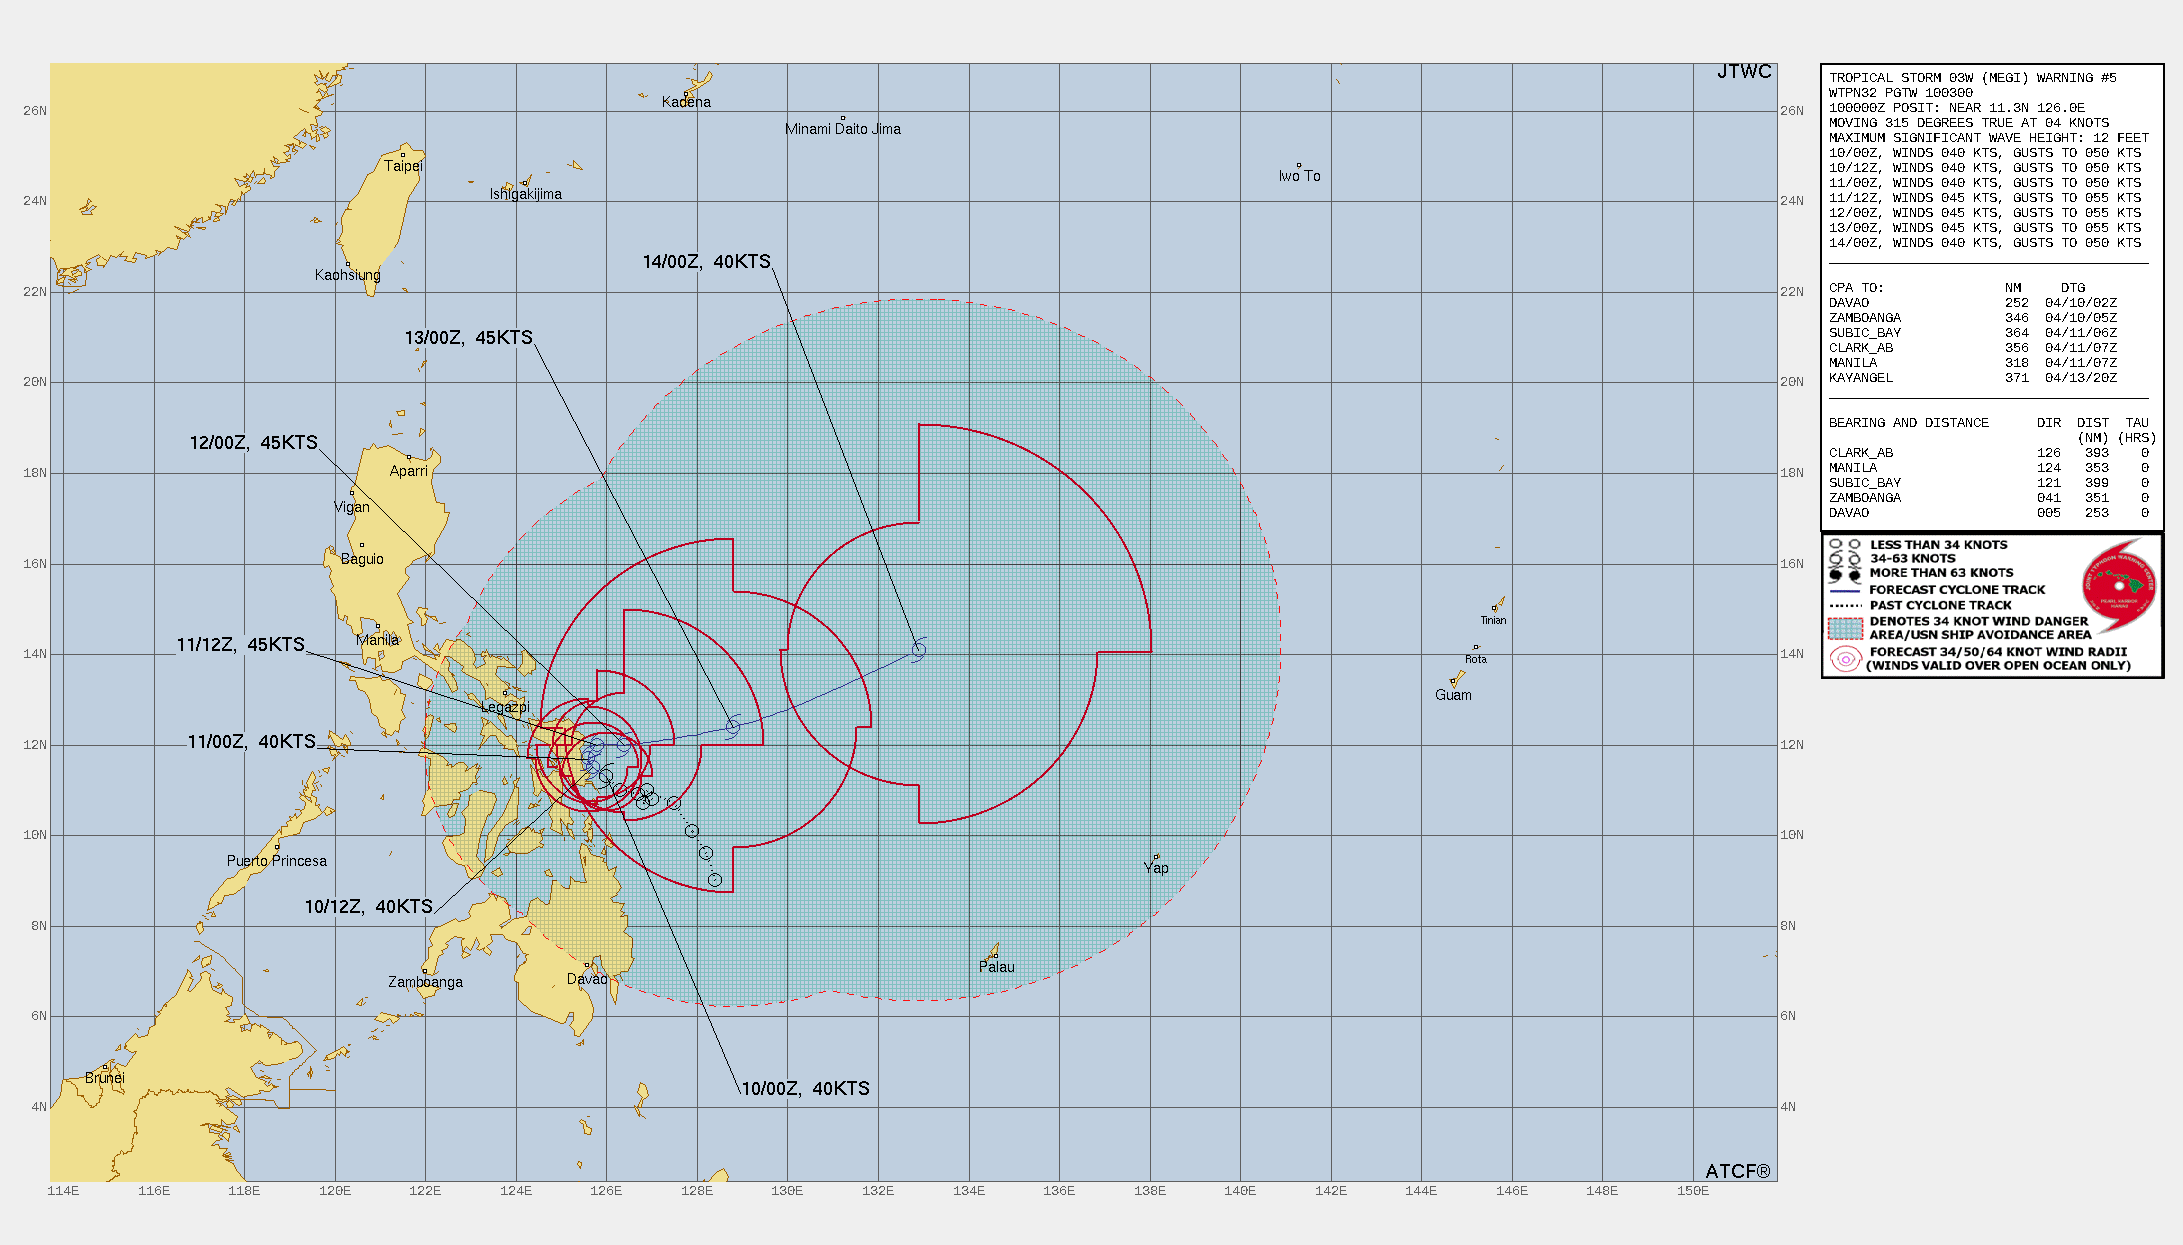This screenshot has width=2183, height=1245.
Task: Click the forecast wind radii legend icon
Action: pos(1845,659)
